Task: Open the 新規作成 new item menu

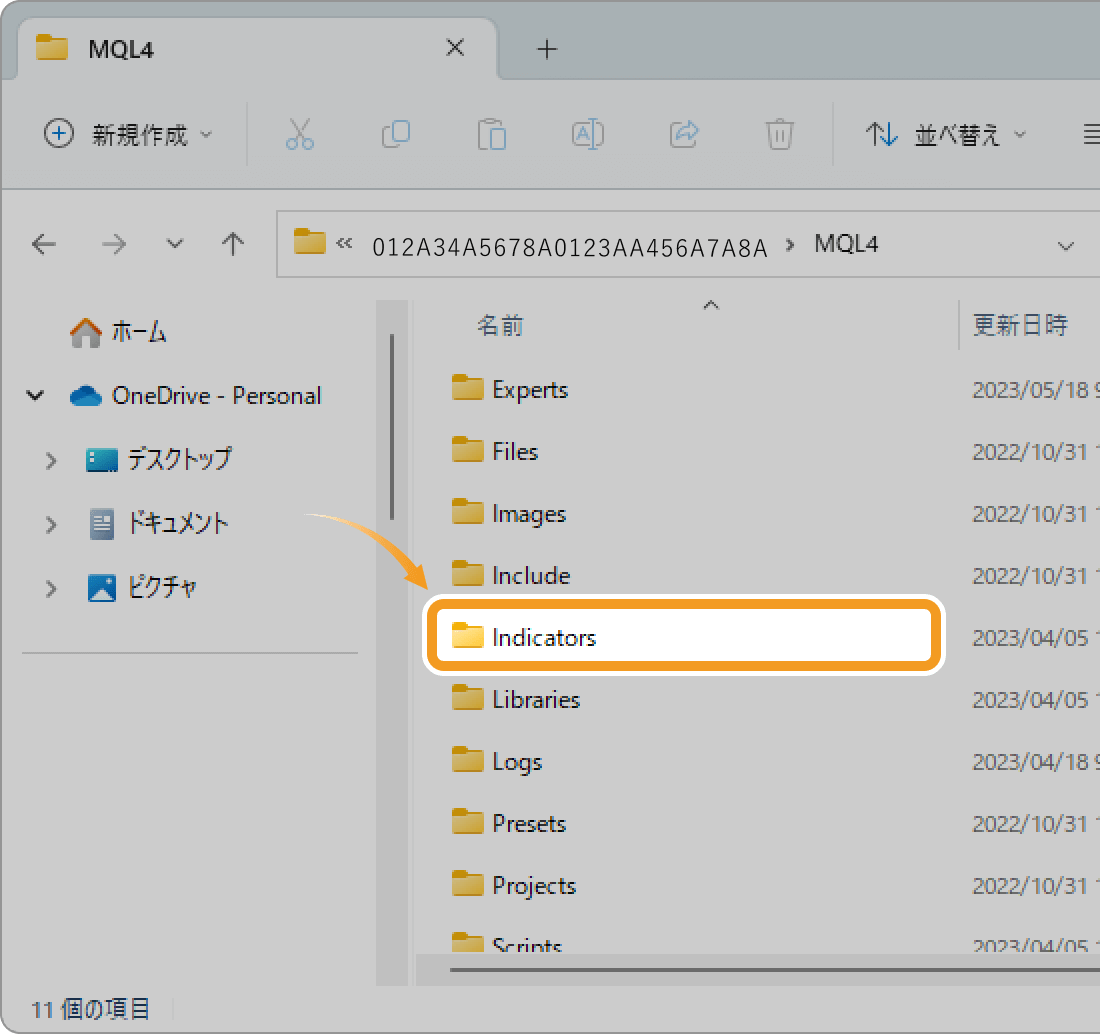Action: point(128,134)
